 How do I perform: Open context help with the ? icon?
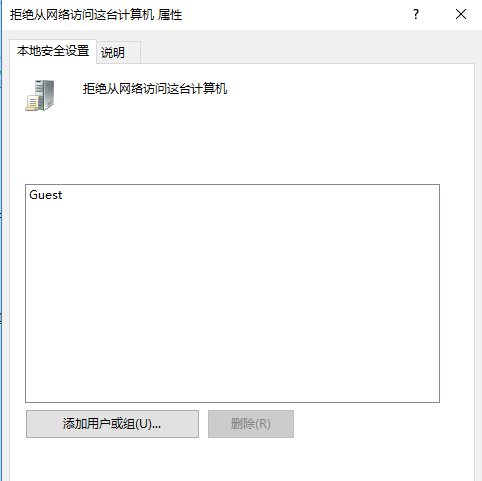(416, 14)
